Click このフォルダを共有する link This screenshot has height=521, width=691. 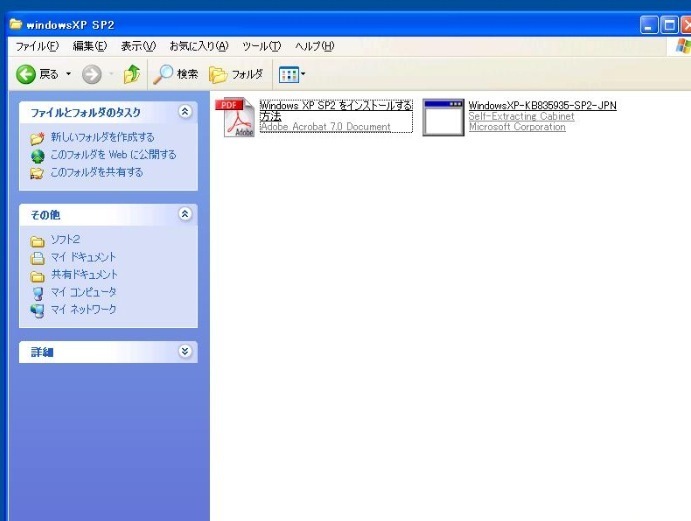(96, 172)
